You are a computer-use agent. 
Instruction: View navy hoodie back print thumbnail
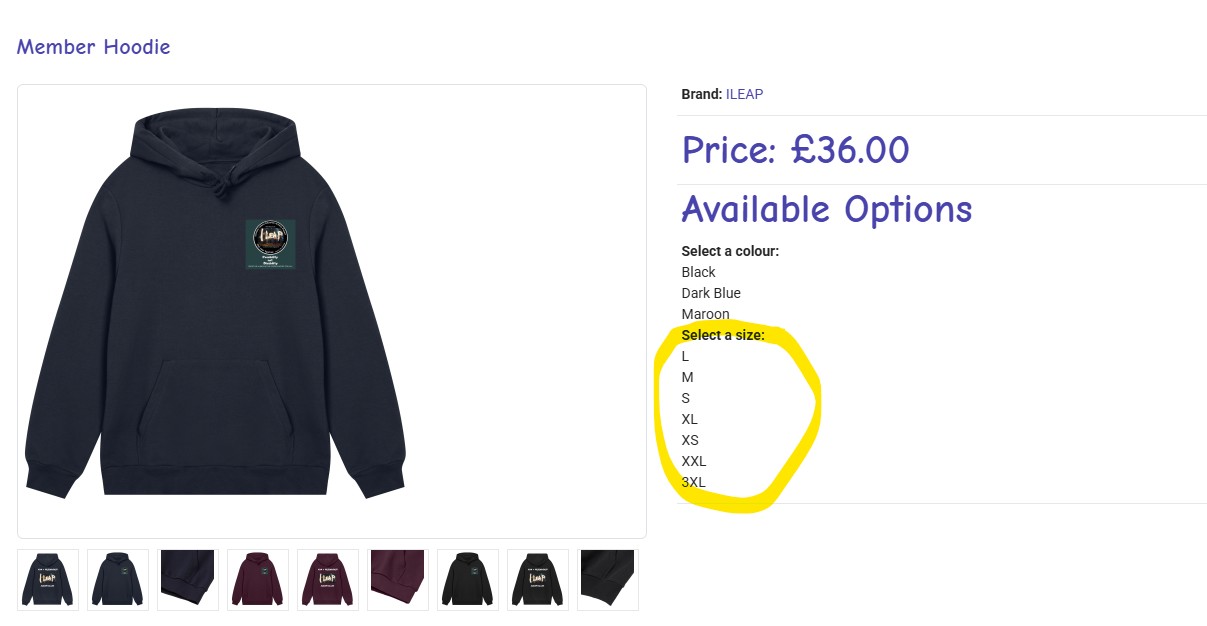[x=48, y=579]
